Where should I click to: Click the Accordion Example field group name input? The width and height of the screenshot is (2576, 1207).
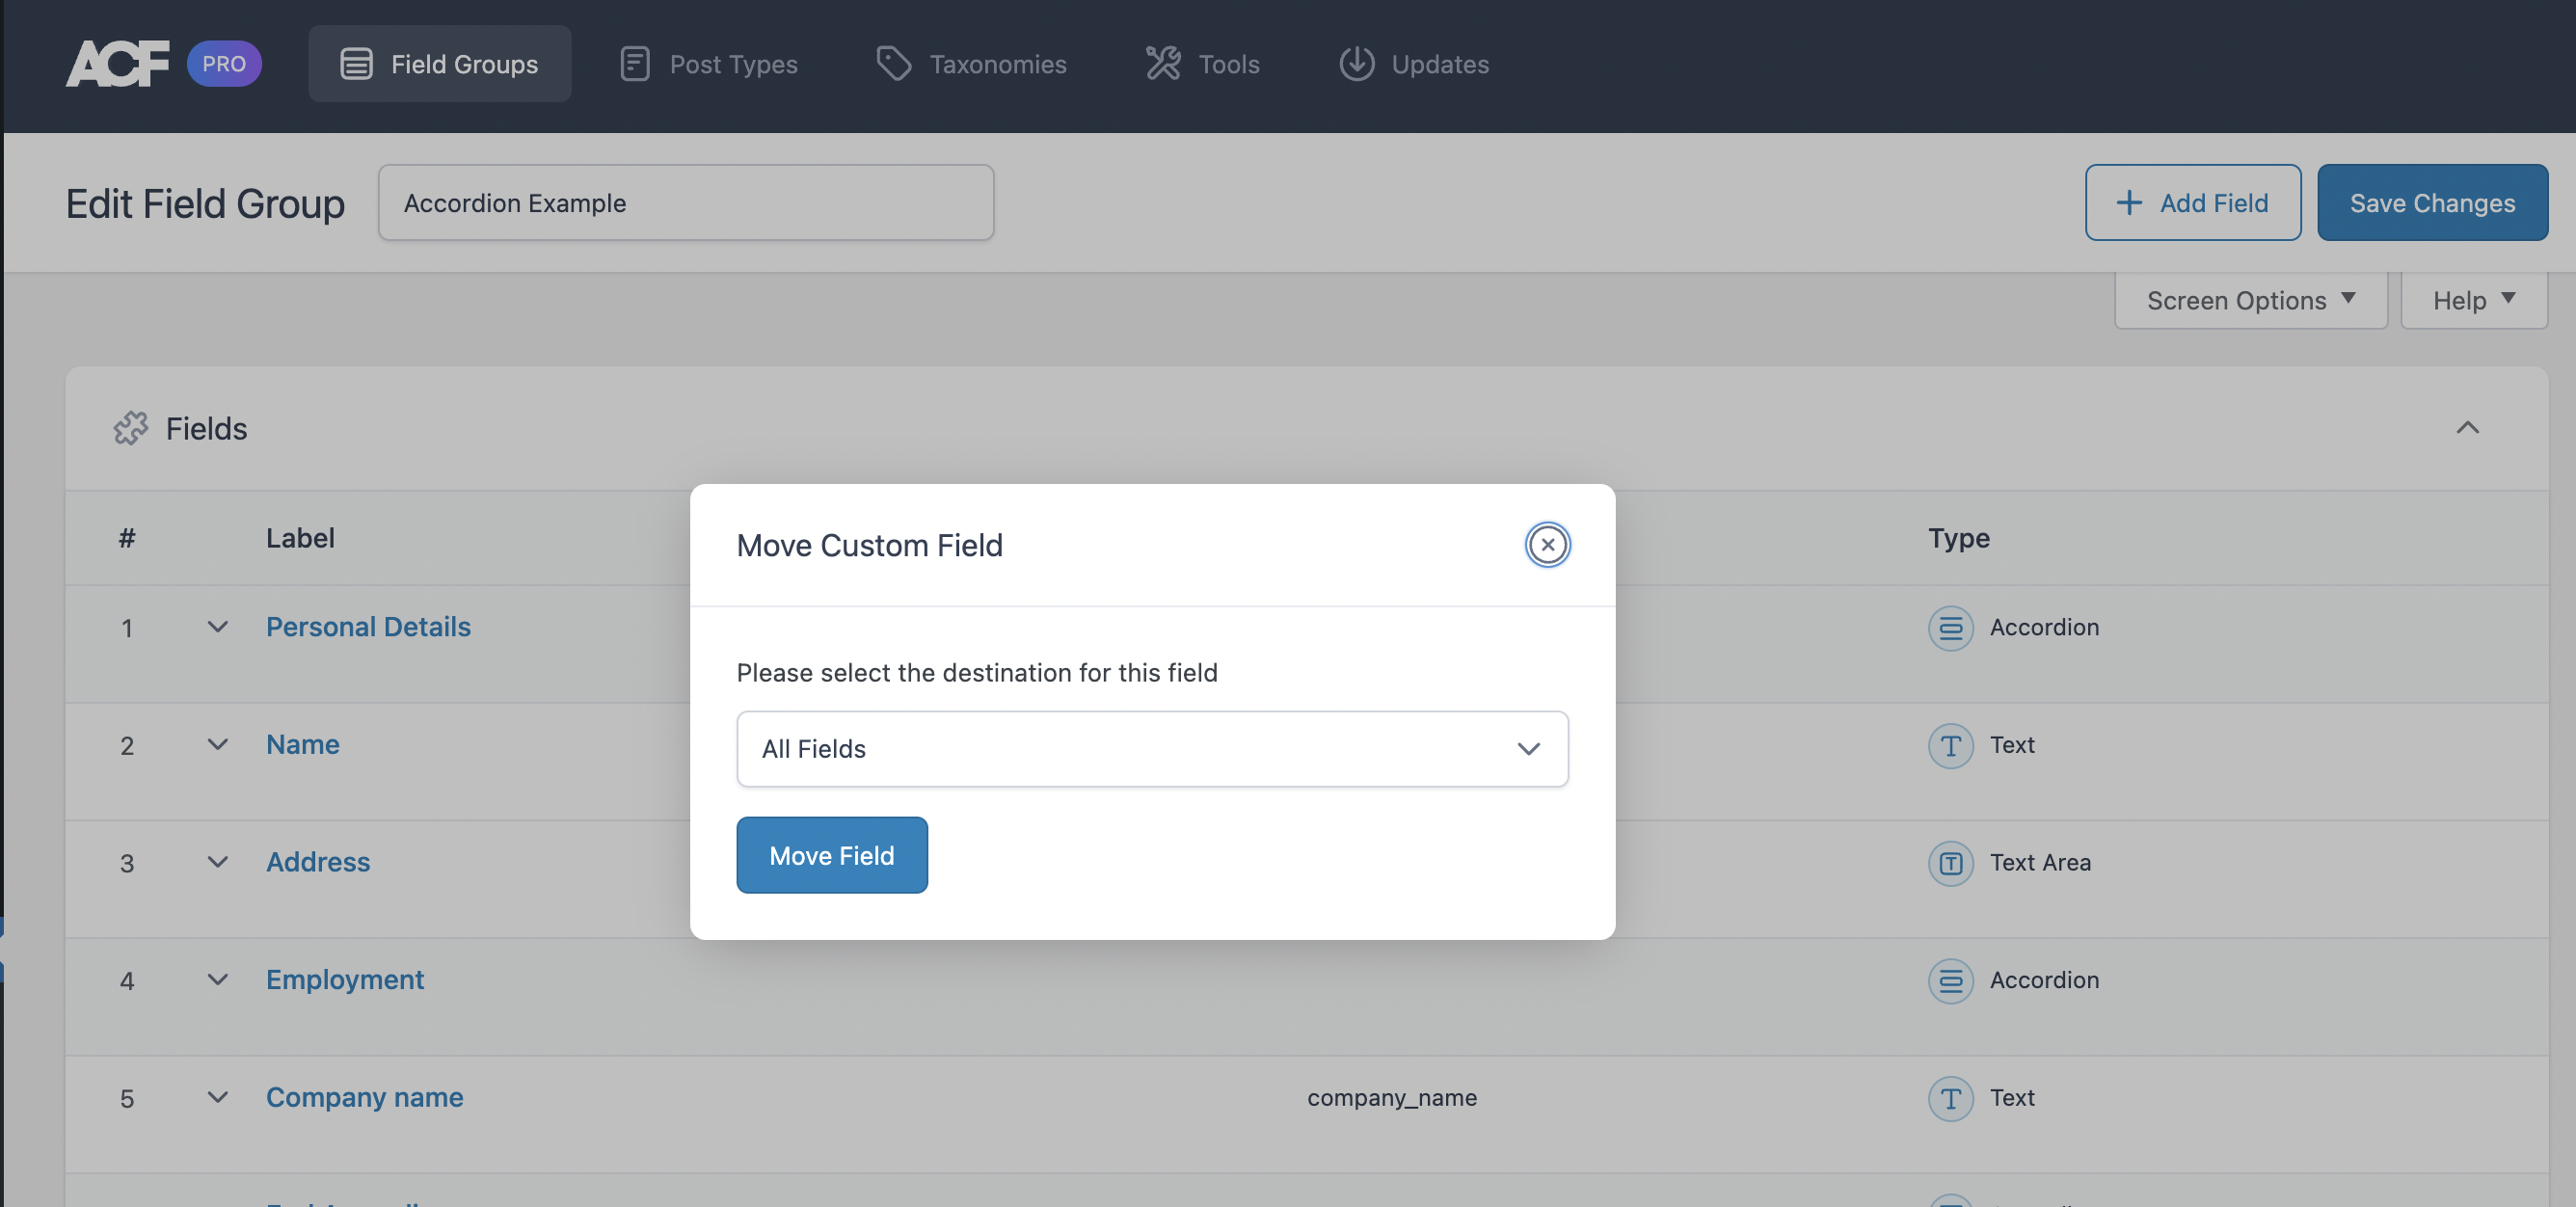click(685, 202)
